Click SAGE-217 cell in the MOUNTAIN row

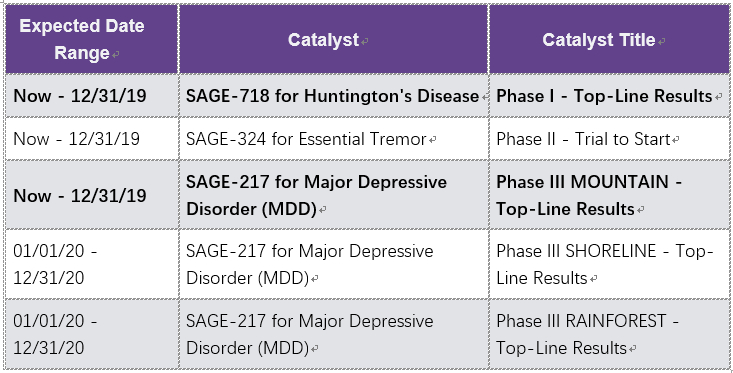pyautogui.click(x=334, y=195)
